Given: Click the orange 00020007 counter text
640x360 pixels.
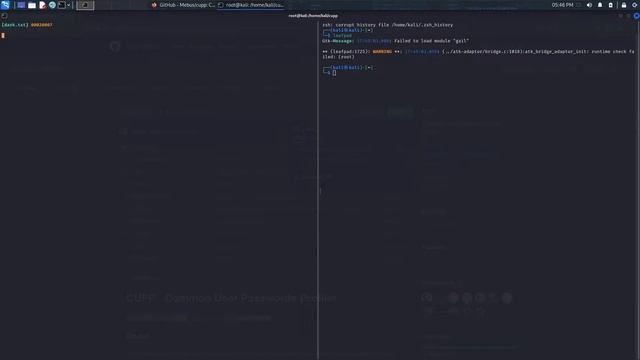Looking at the screenshot, I should pyautogui.click(x=42, y=25).
